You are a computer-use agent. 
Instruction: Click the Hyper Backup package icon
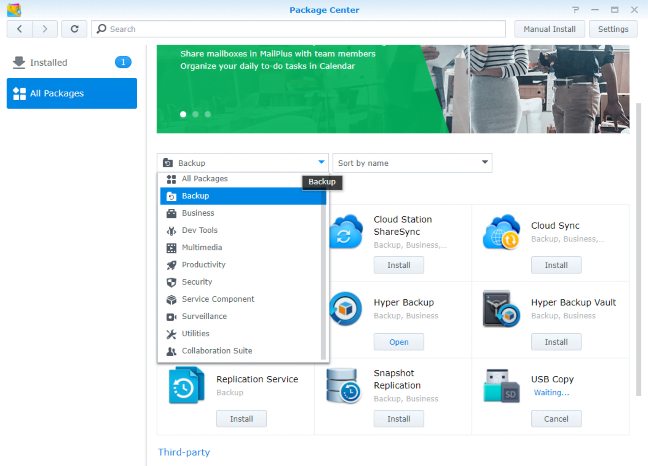(x=345, y=309)
